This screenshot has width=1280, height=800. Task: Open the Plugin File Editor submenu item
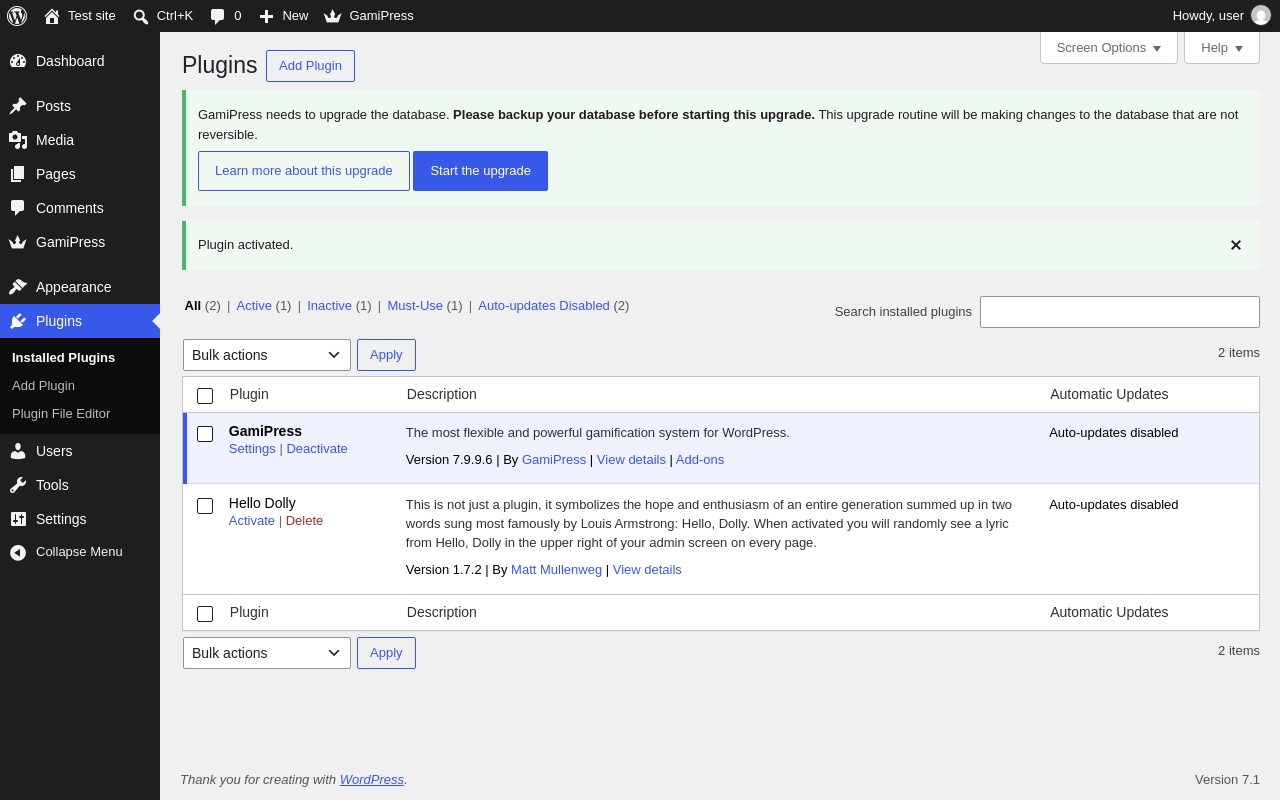pyautogui.click(x=61, y=414)
